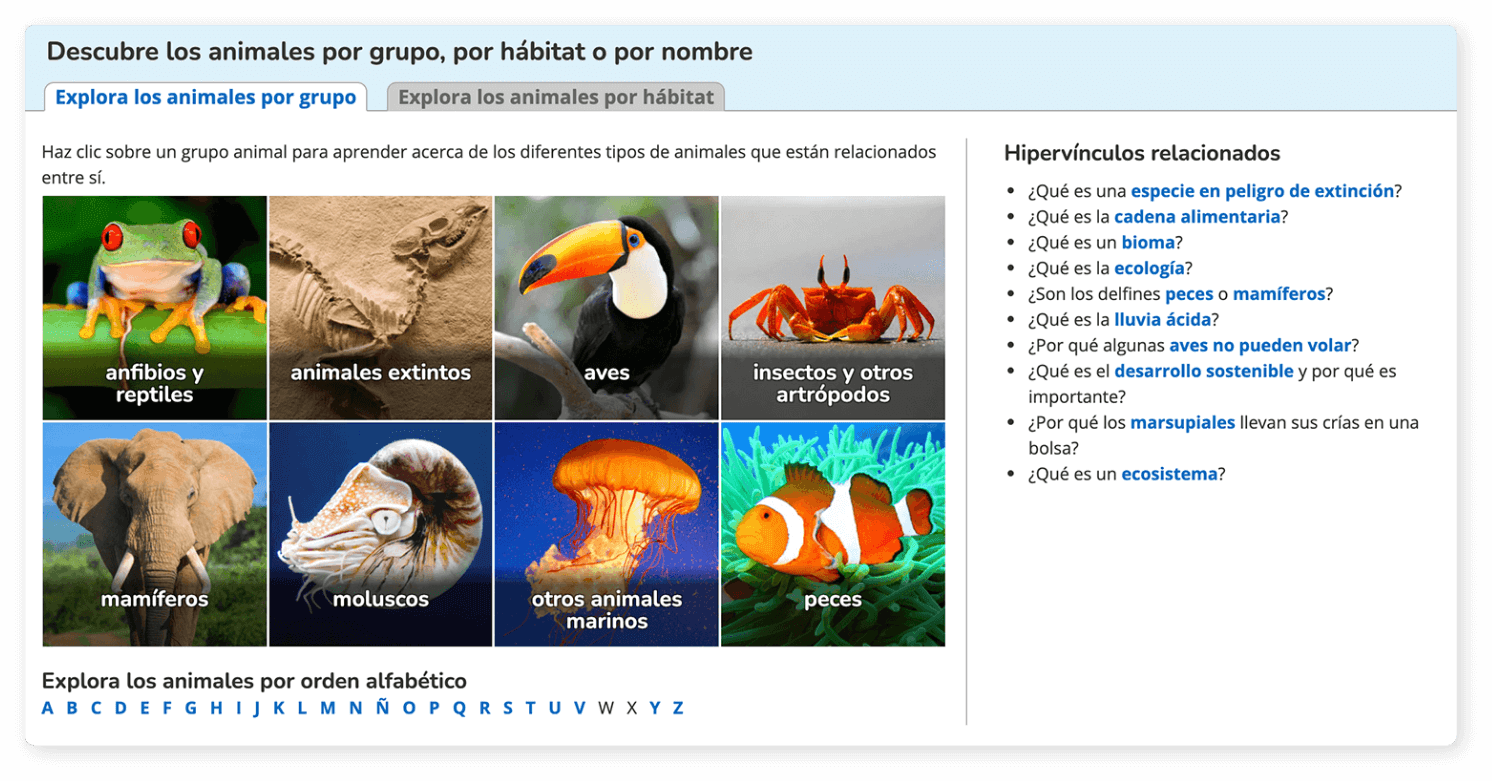Browse animals starting with letter V
Screen dimensions: 1492x781
tap(579, 708)
